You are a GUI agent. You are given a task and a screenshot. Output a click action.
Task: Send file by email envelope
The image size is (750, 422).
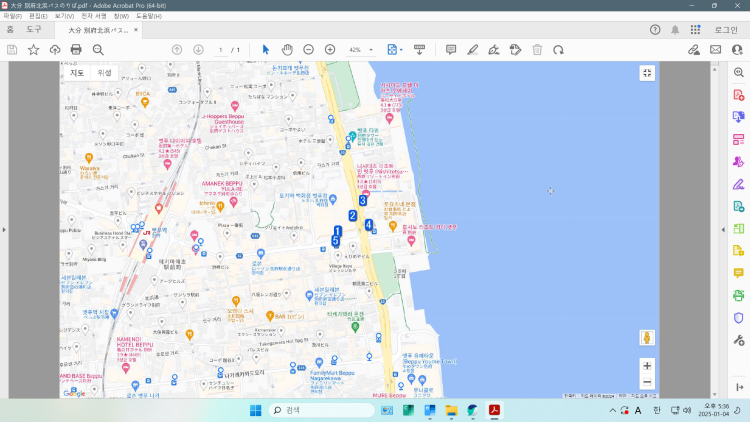coord(716,50)
